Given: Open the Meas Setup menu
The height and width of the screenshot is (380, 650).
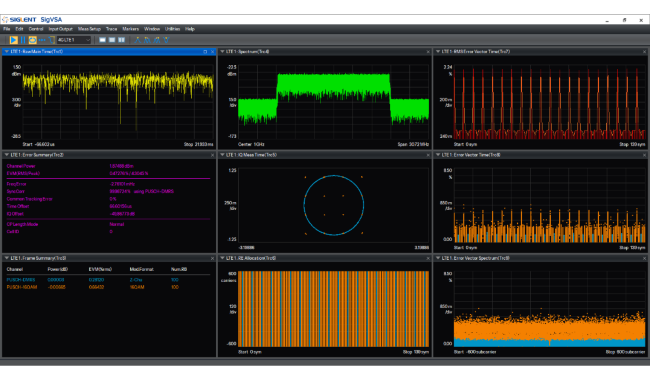Looking at the screenshot, I should [90, 29].
